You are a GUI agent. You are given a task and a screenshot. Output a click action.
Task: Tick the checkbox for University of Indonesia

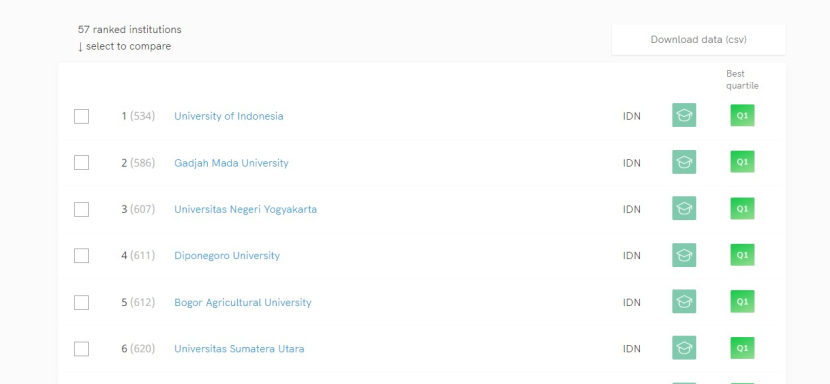82,117
